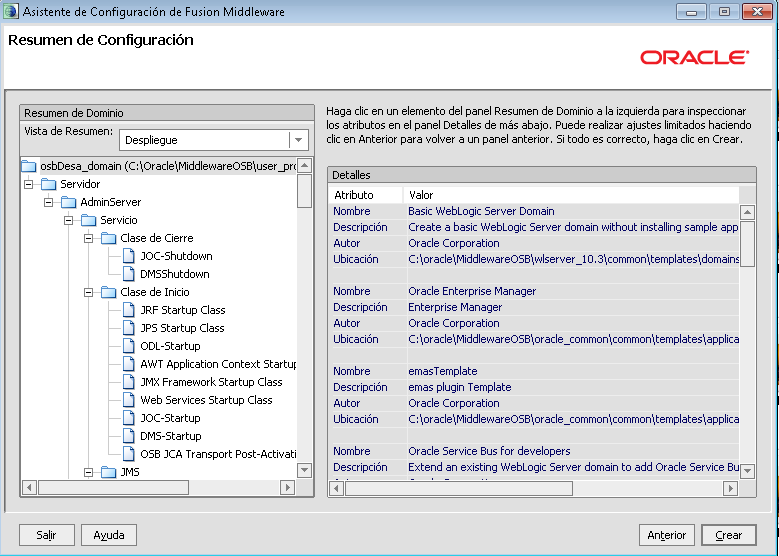Click the Detalles panel scroll right arrow
Screen dimensions: 779x556
tap(730, 488)
